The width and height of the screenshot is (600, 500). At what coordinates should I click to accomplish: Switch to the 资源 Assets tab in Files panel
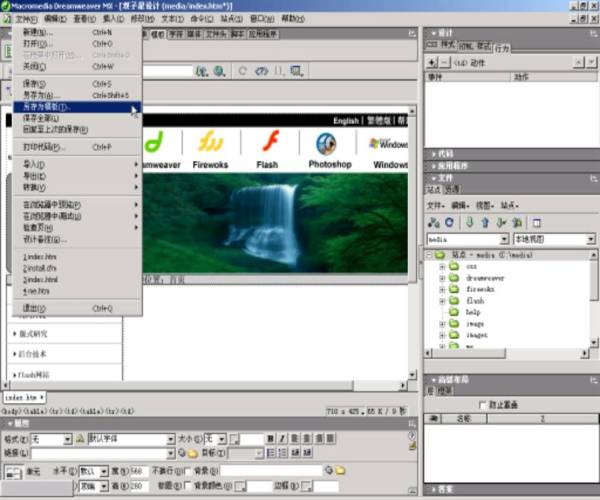point(452,189)
